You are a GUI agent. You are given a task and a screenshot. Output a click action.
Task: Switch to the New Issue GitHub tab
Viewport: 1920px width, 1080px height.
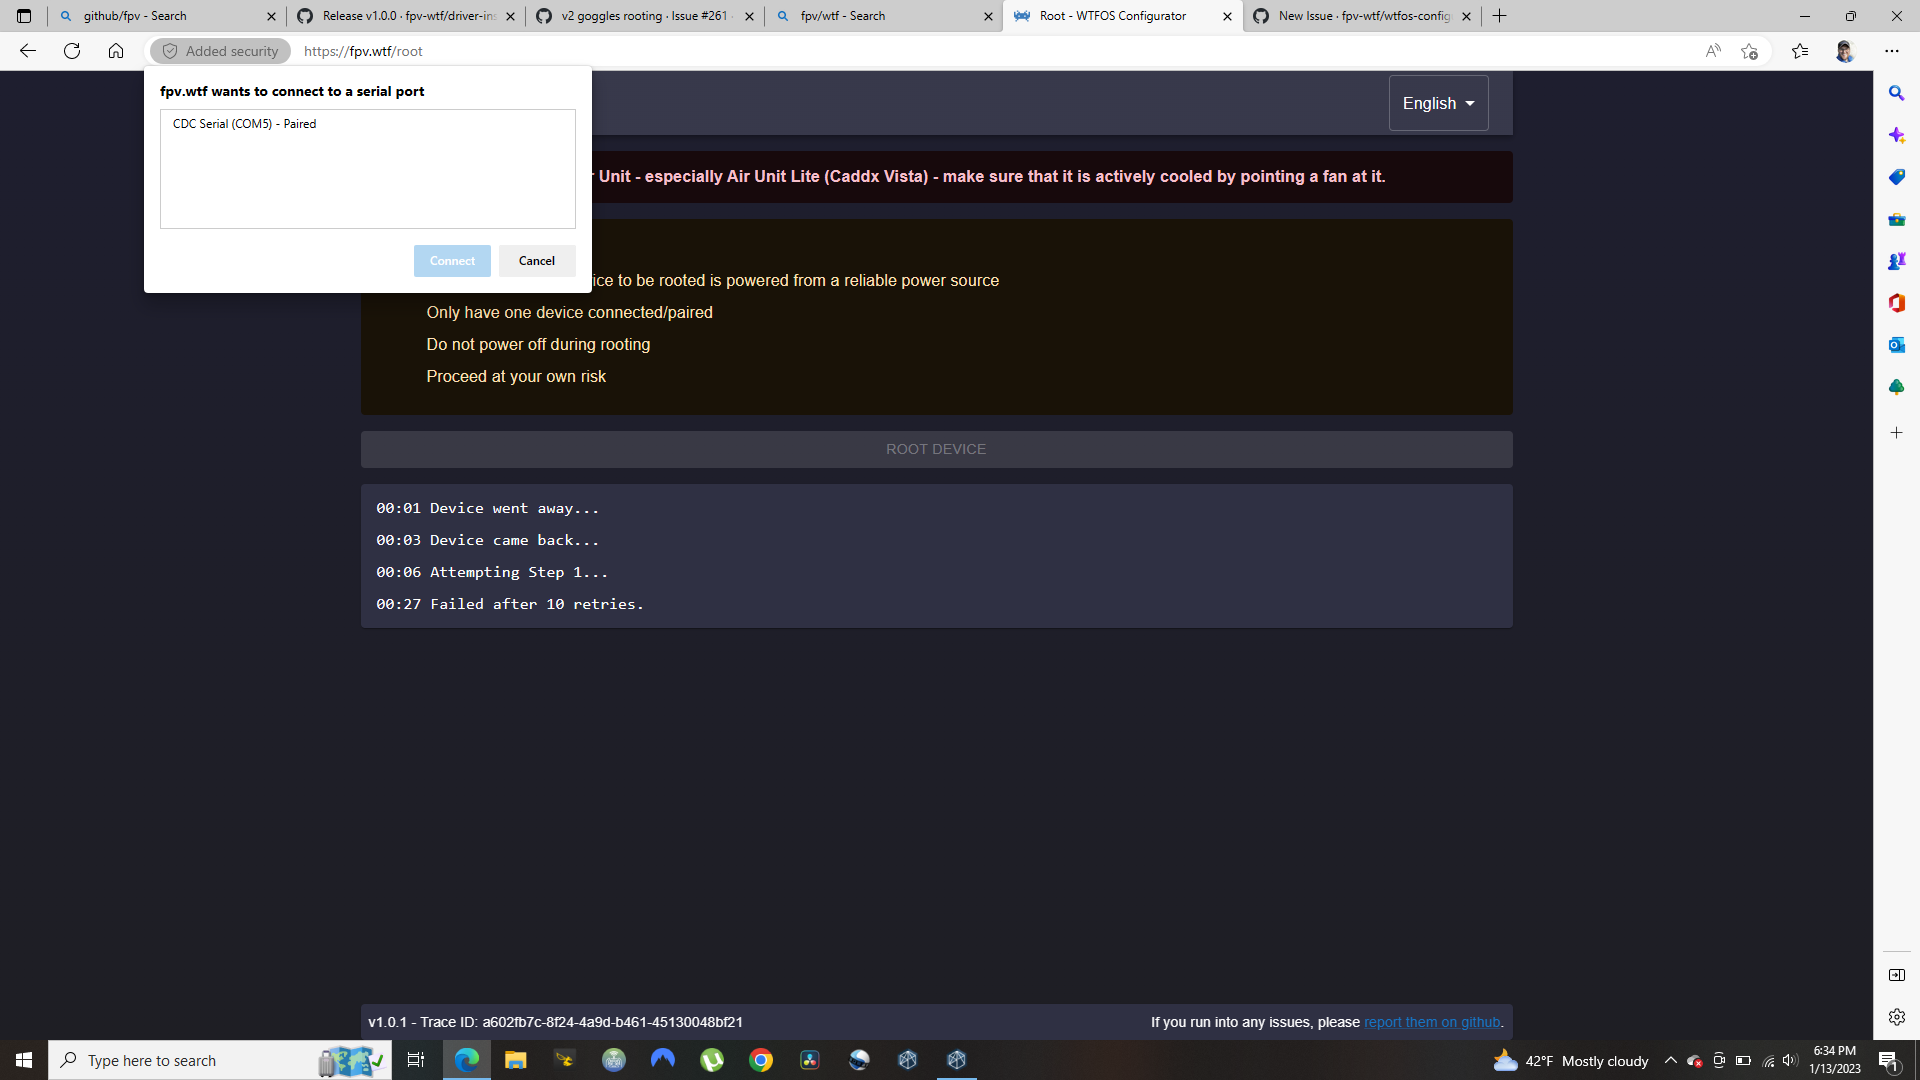[x=1352, y=16]
